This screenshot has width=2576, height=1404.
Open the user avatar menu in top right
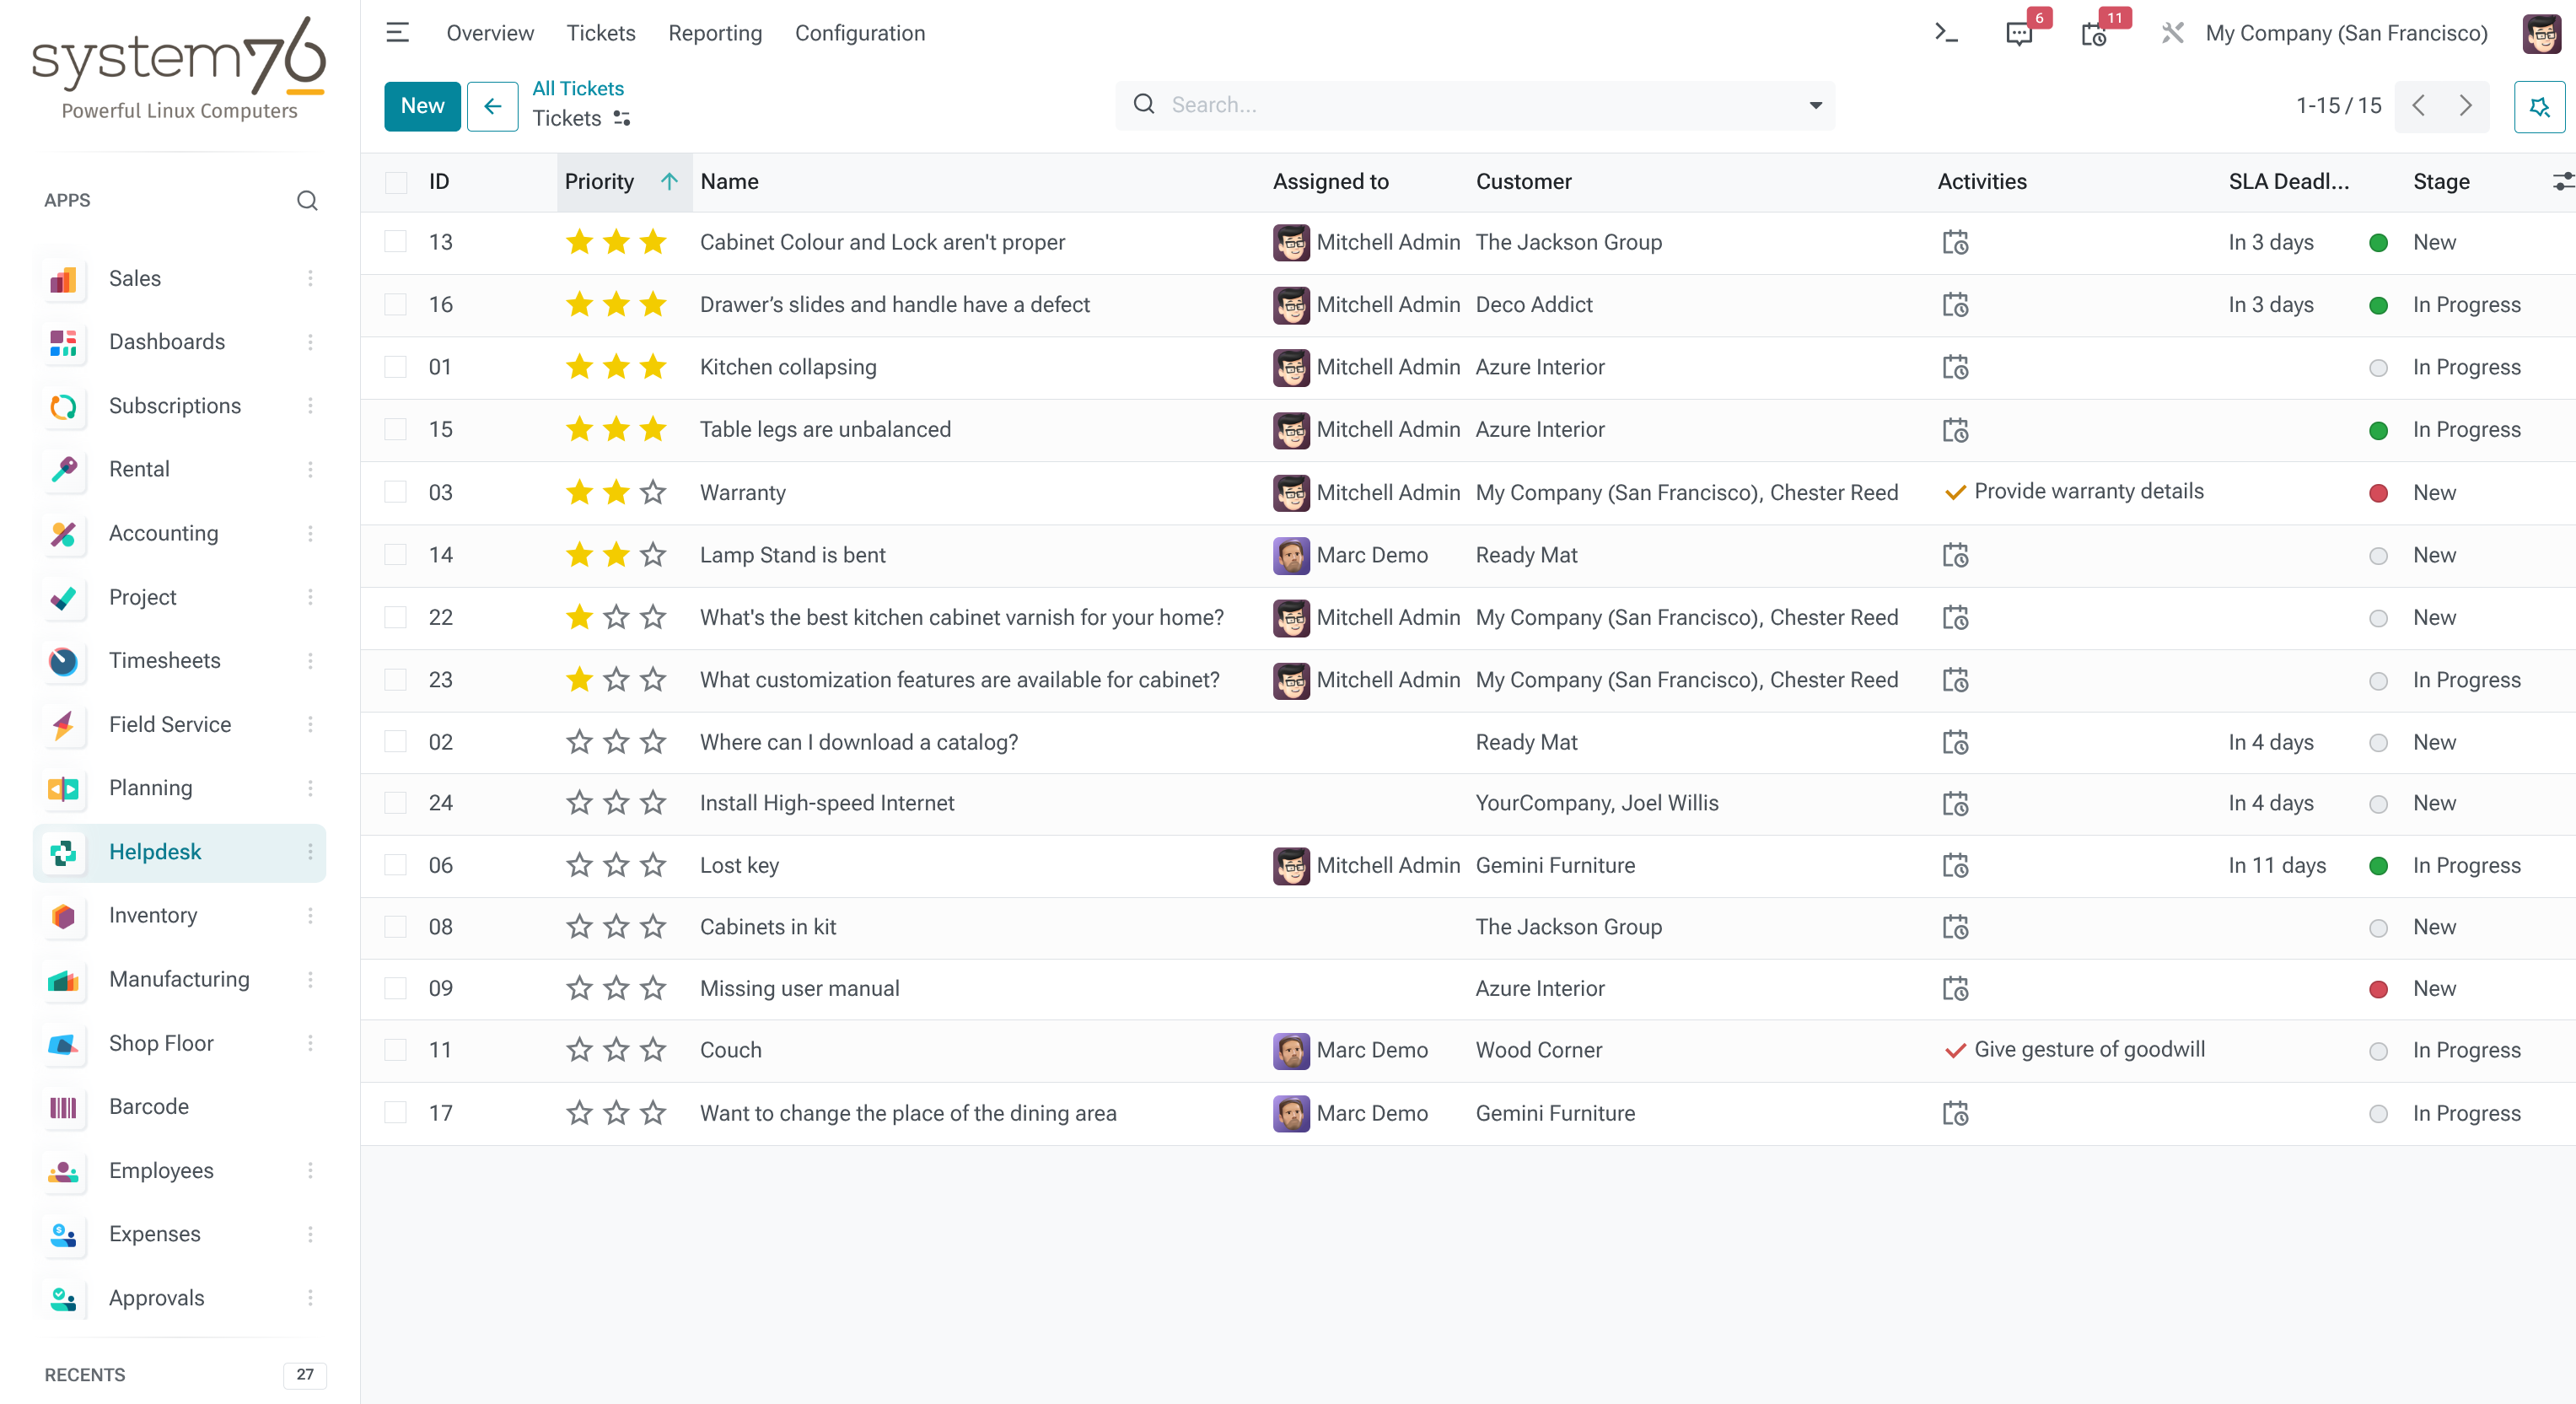(x=2541, y=33)
